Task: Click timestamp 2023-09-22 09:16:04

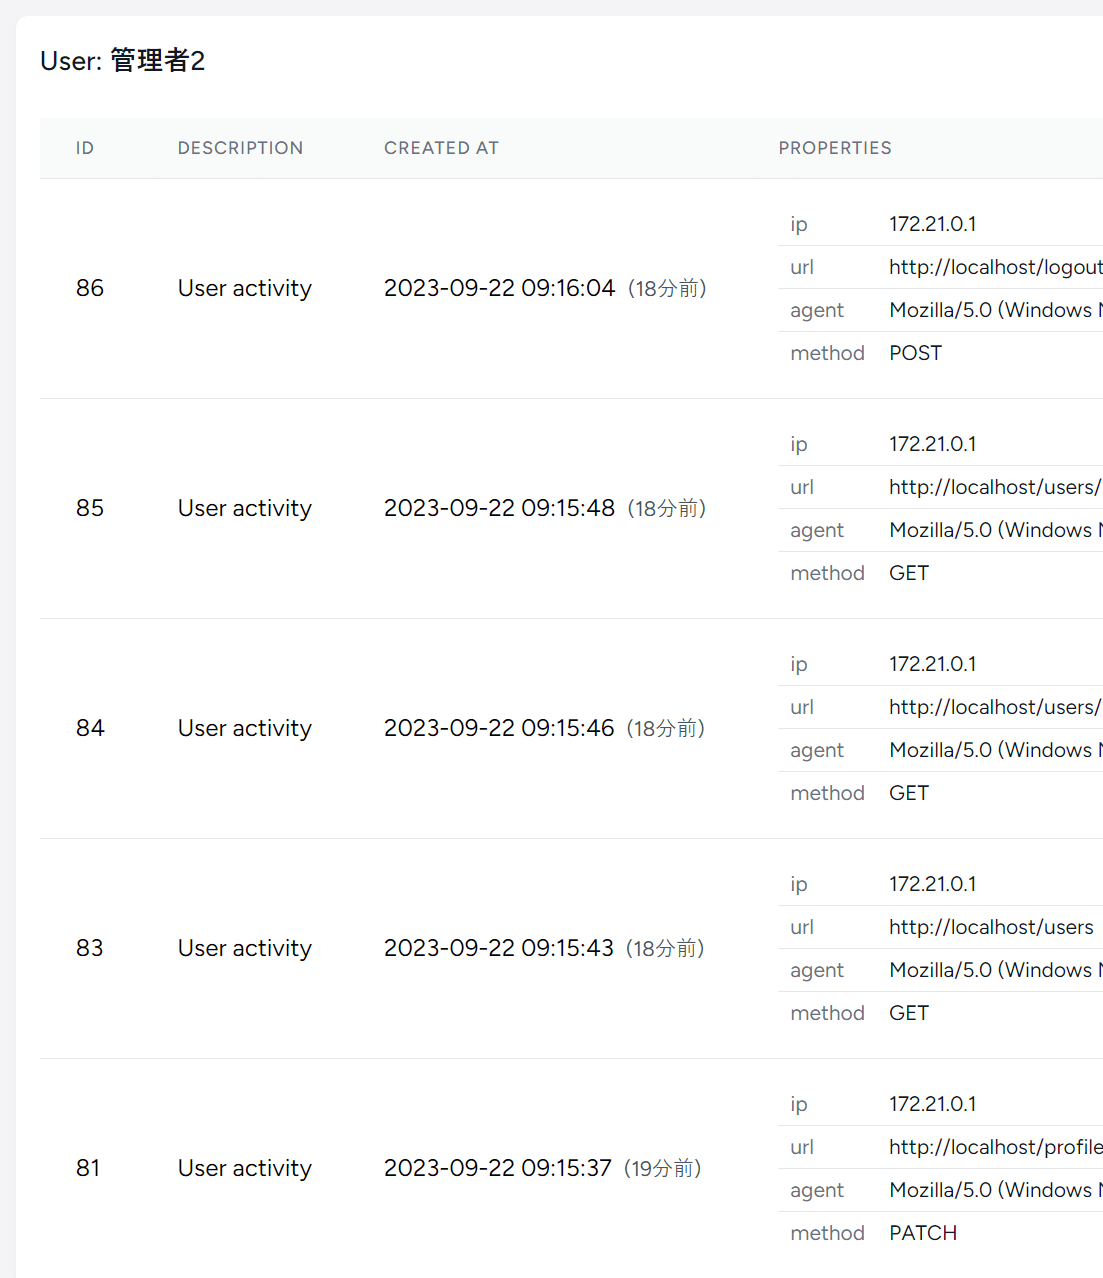Action: click(499, 288)
